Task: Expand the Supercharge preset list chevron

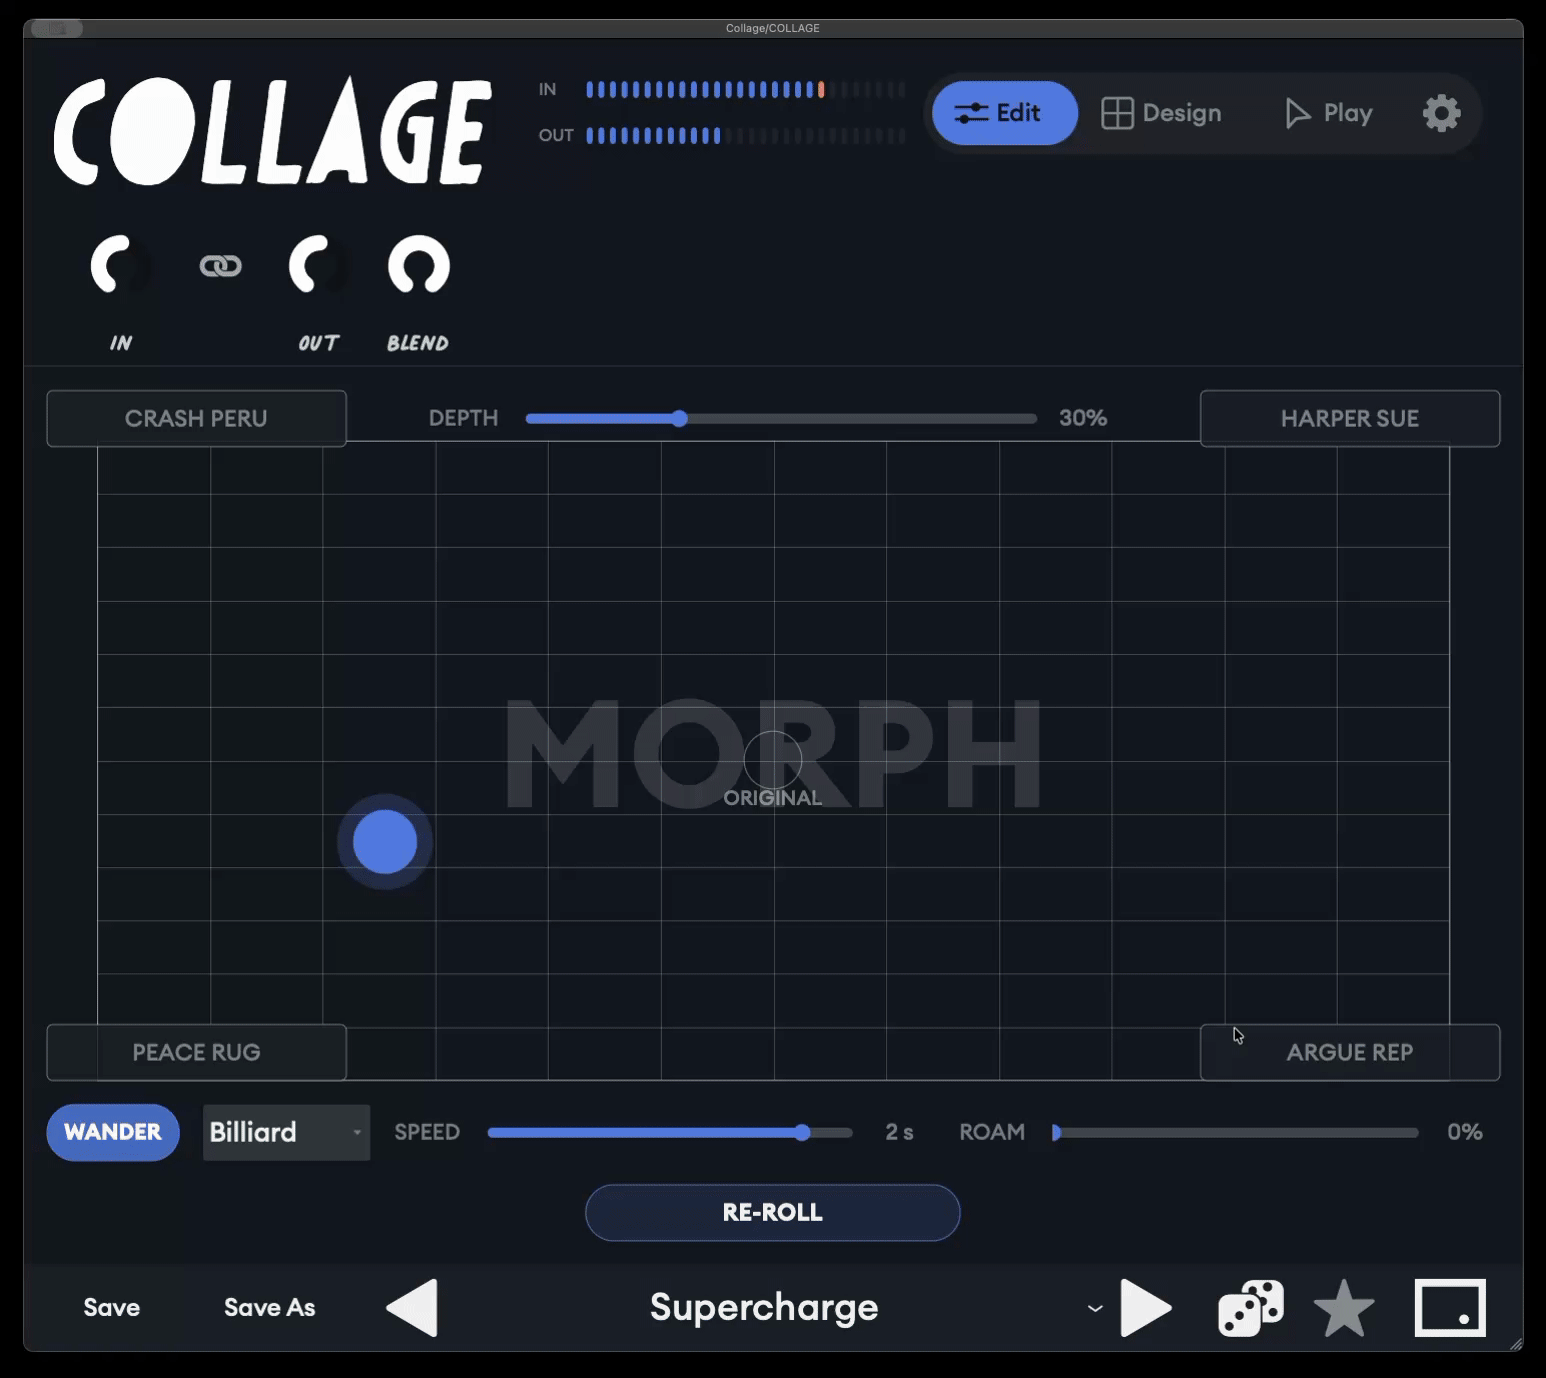Action: (x=1095, y=1308)
